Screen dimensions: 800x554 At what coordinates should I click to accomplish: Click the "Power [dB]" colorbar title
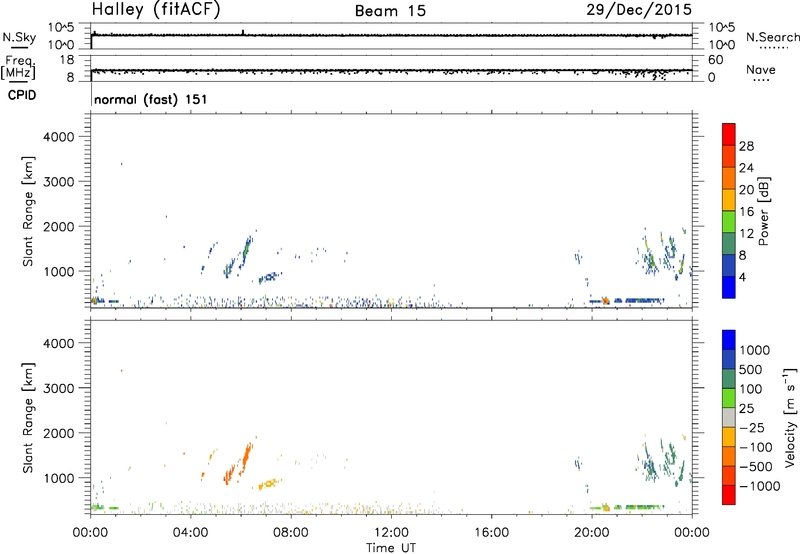tap(764, 211)
